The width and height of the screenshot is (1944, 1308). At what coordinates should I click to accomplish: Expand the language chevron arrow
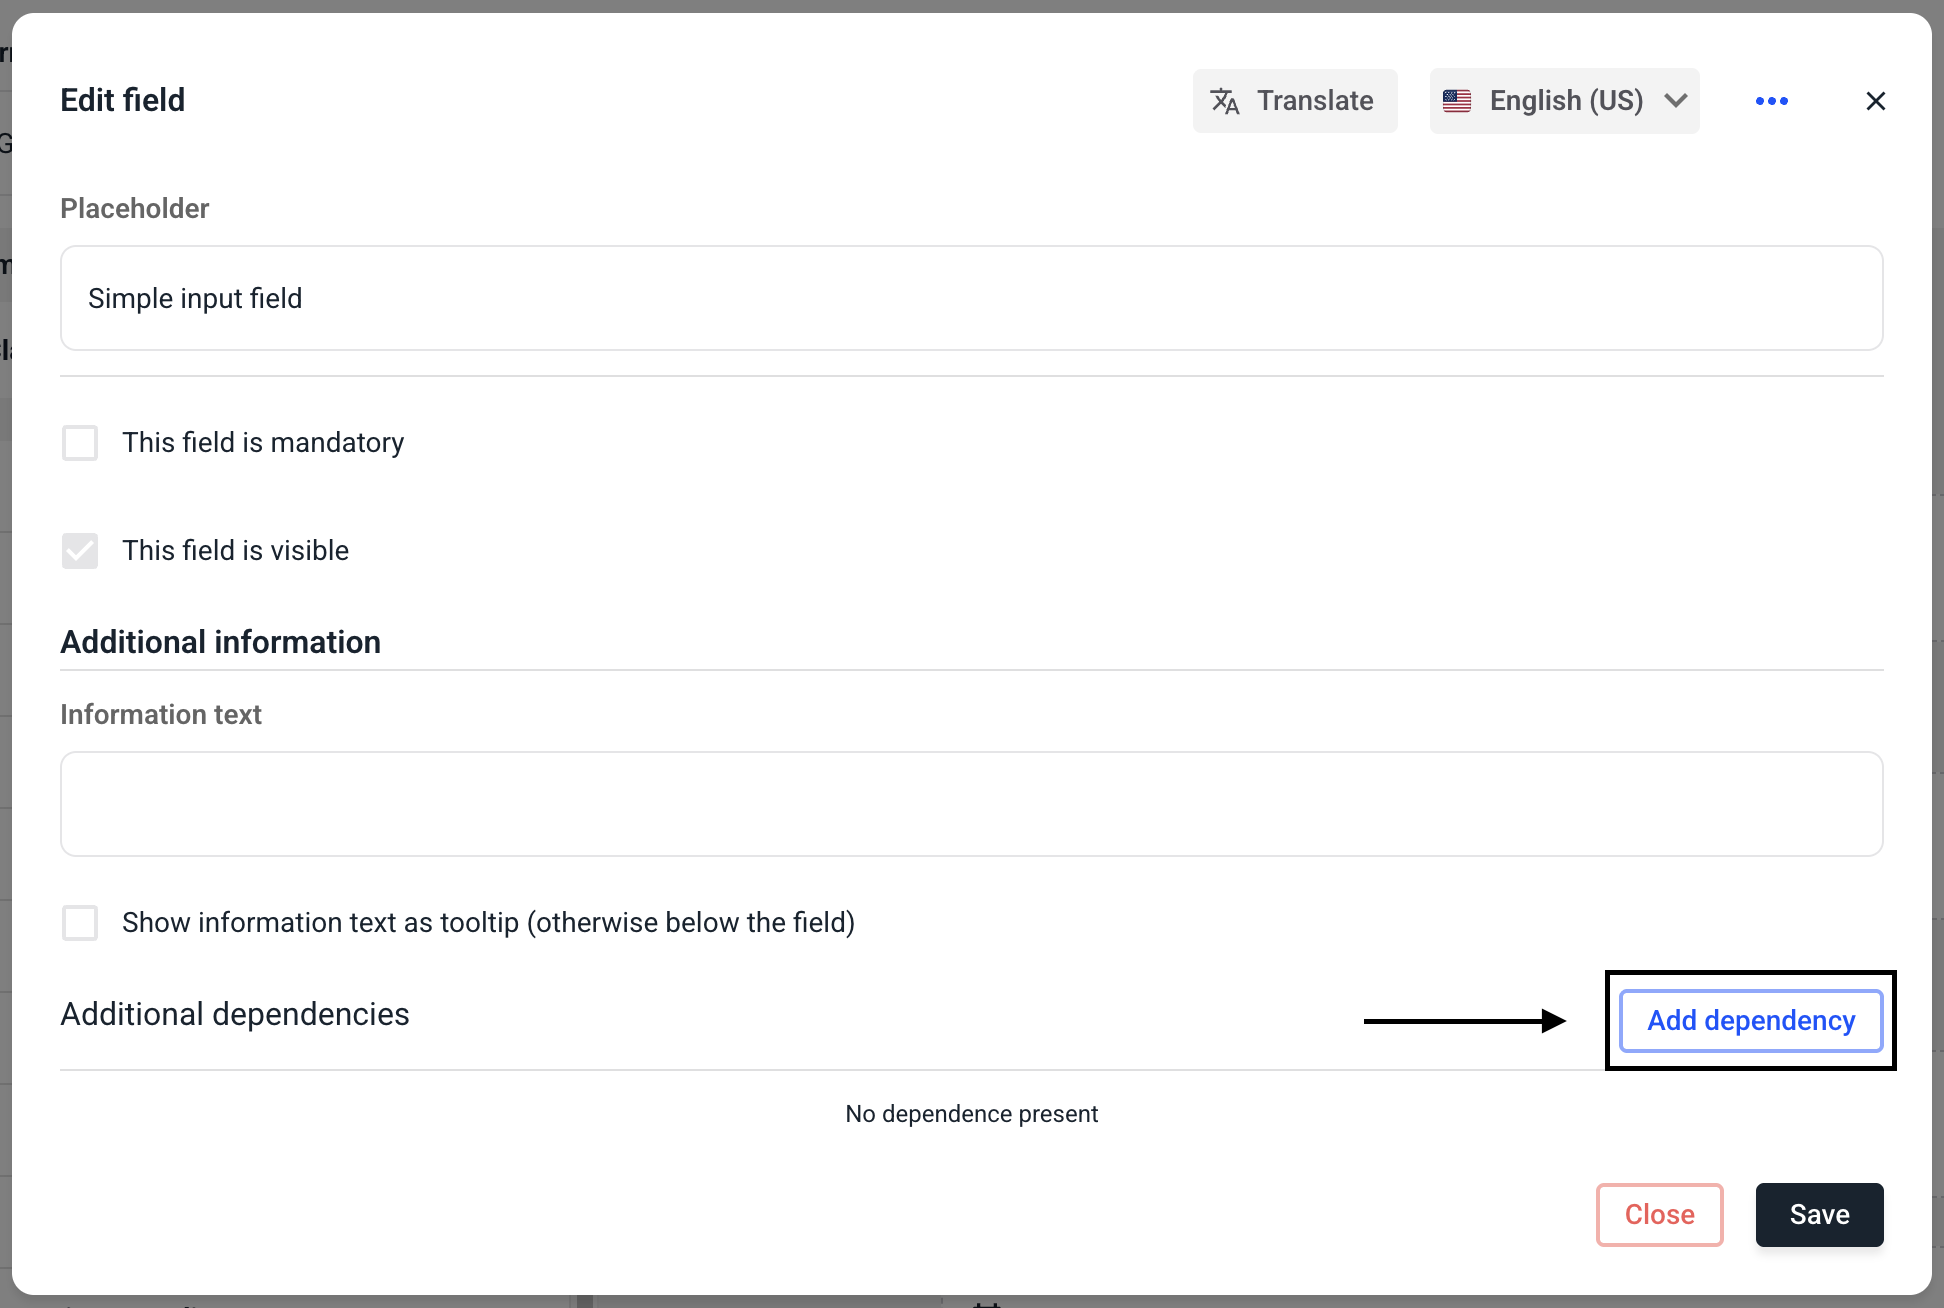pos(1676,101)
